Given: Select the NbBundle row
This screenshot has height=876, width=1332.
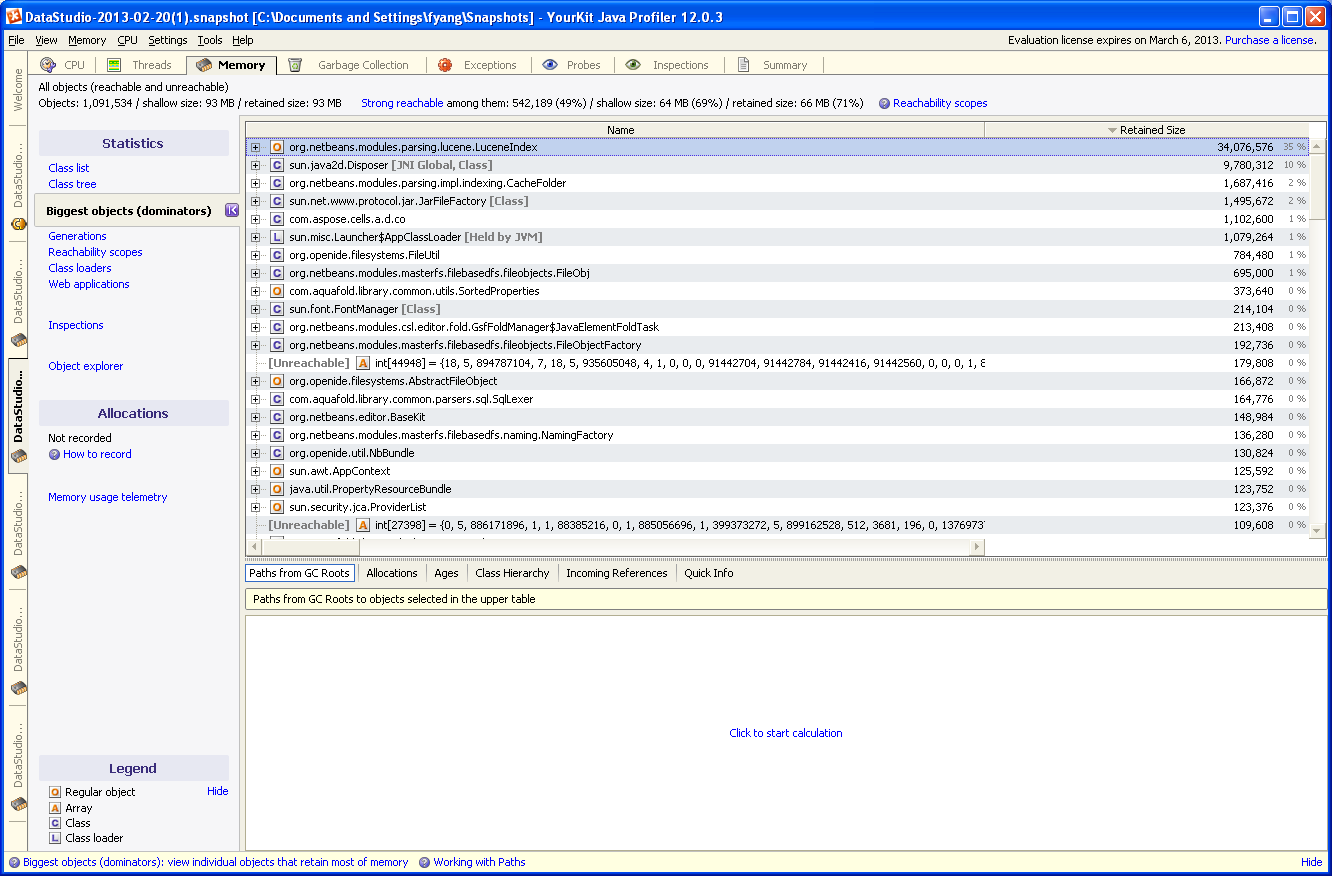Looking at the screenshot, I should click(777, 453).
